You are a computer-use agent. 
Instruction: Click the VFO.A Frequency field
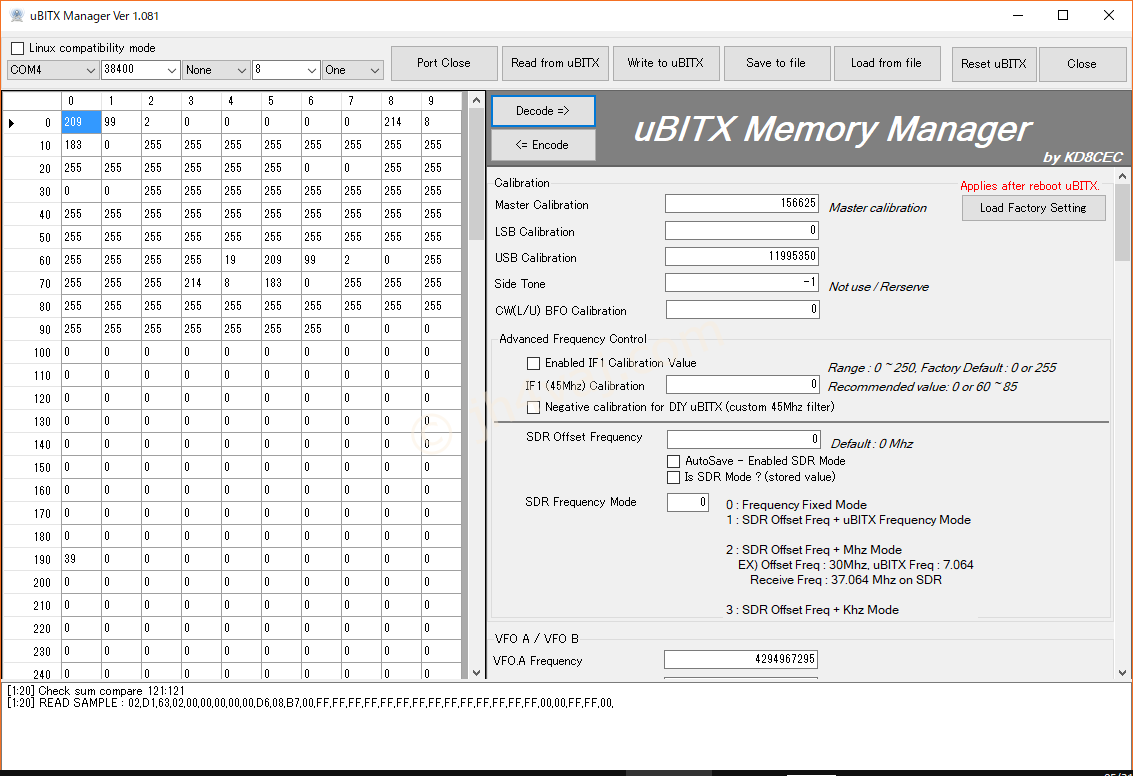(x=741, y=659)
